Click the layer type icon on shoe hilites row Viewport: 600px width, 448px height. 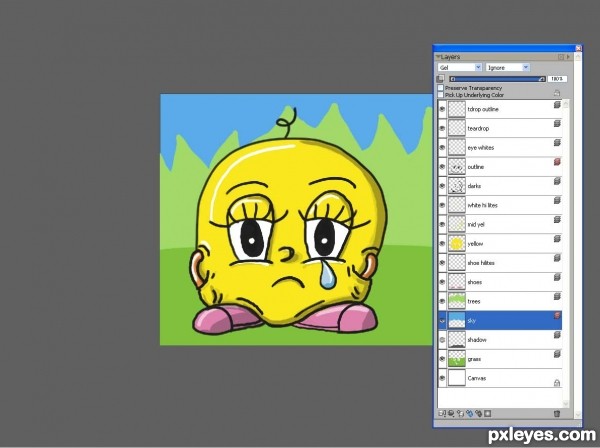coord(557,258)
